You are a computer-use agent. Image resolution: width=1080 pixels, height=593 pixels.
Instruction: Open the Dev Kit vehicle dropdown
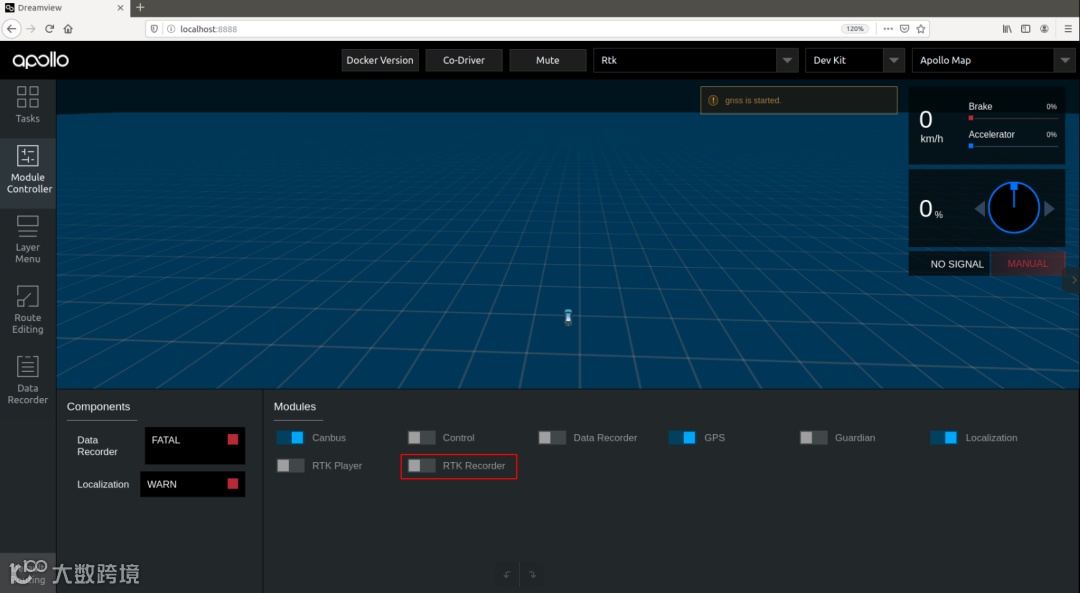click(x=854, y=60)
